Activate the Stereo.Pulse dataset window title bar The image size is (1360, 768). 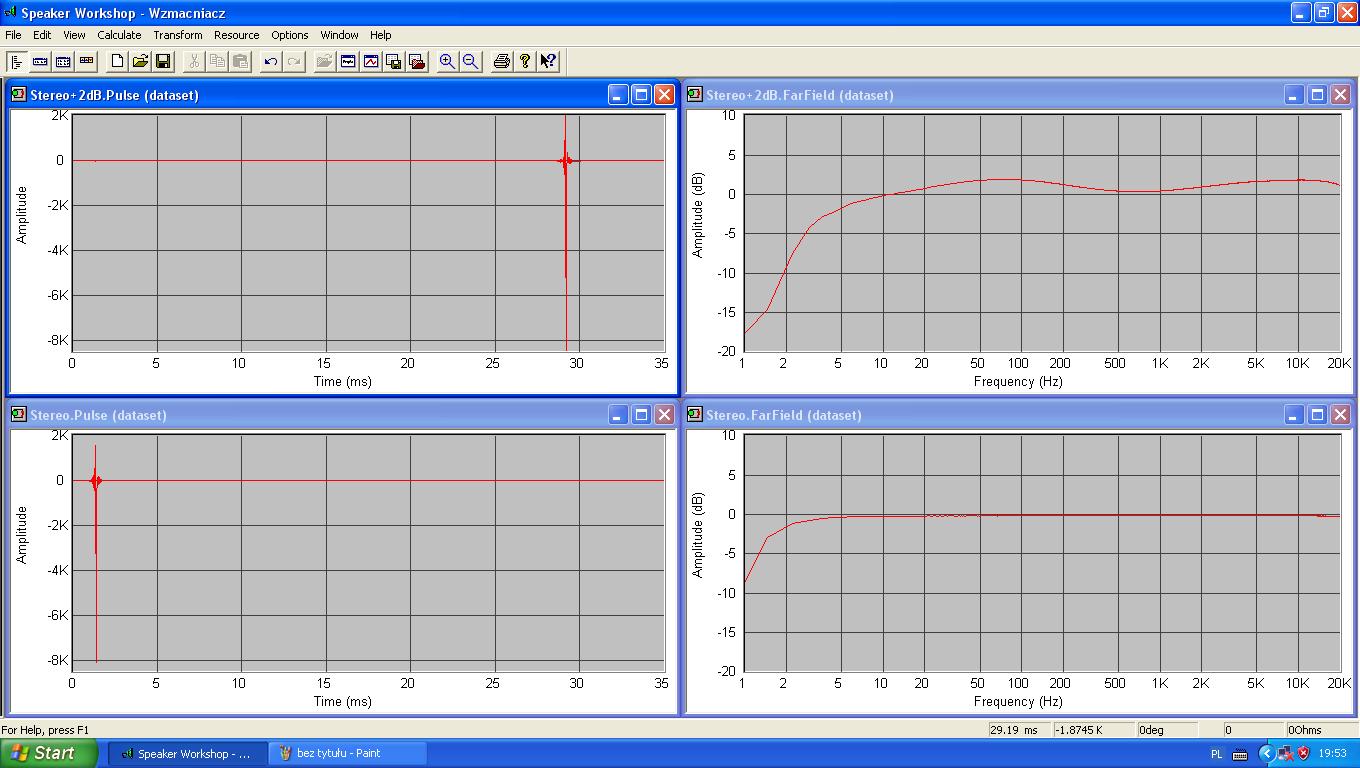click(300, 415)
